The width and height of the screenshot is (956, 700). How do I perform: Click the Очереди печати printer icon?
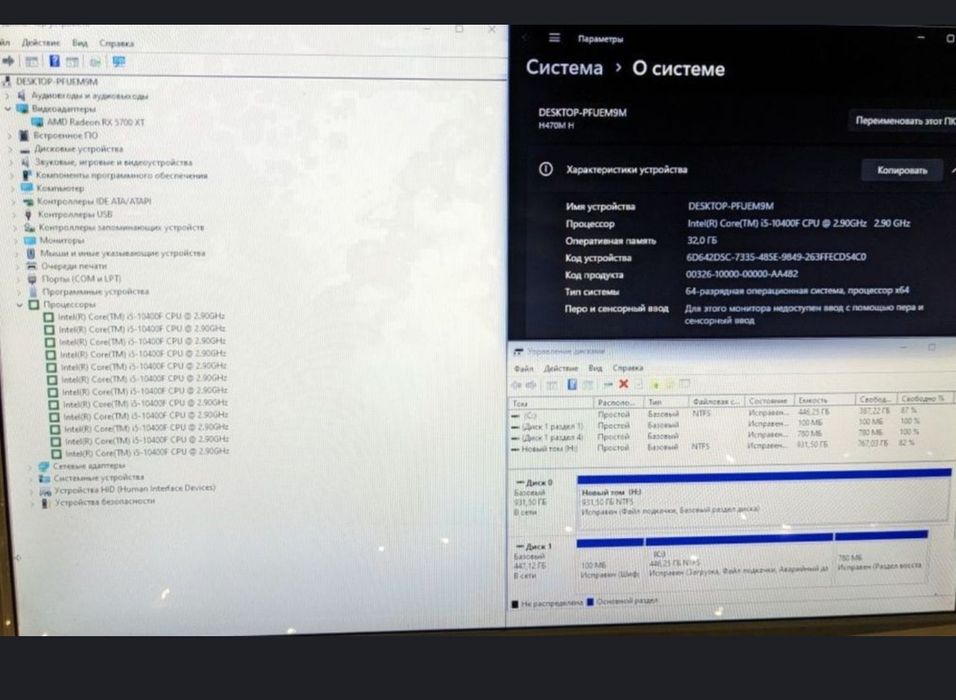click(x=32, y=266)
